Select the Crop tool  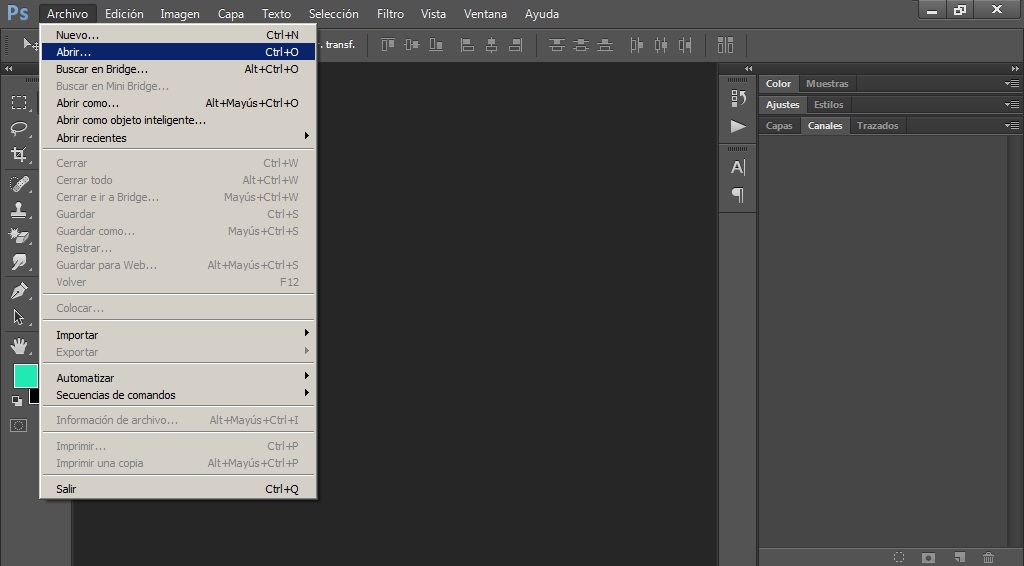pos(19,155)
